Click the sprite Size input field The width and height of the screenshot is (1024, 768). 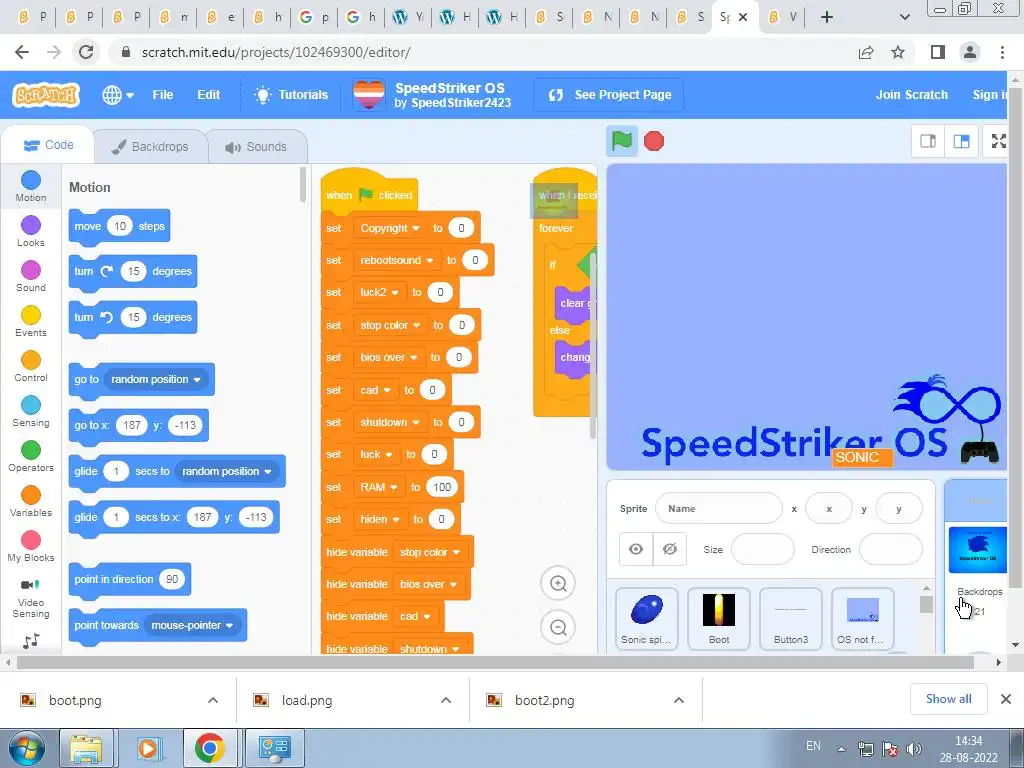click(x=762, y=549)
